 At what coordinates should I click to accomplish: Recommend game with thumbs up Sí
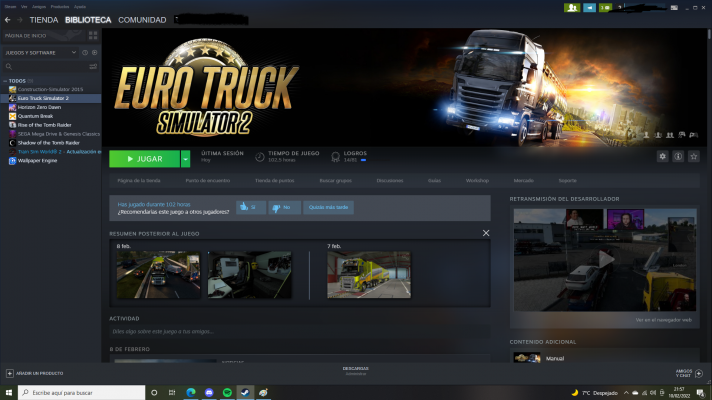(250, 207)
